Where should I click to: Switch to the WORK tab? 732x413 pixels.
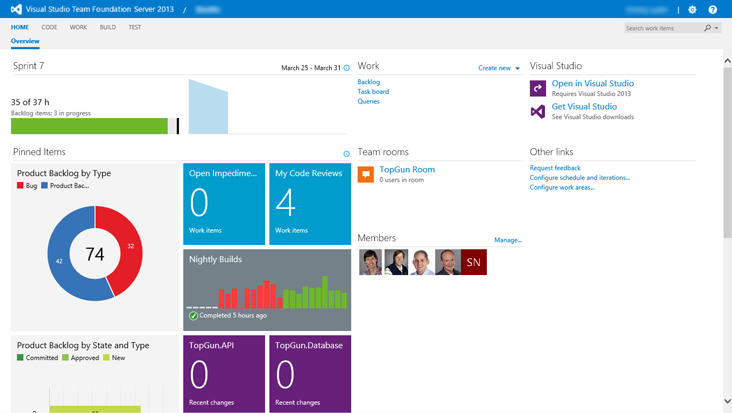[x=78, y=27]
